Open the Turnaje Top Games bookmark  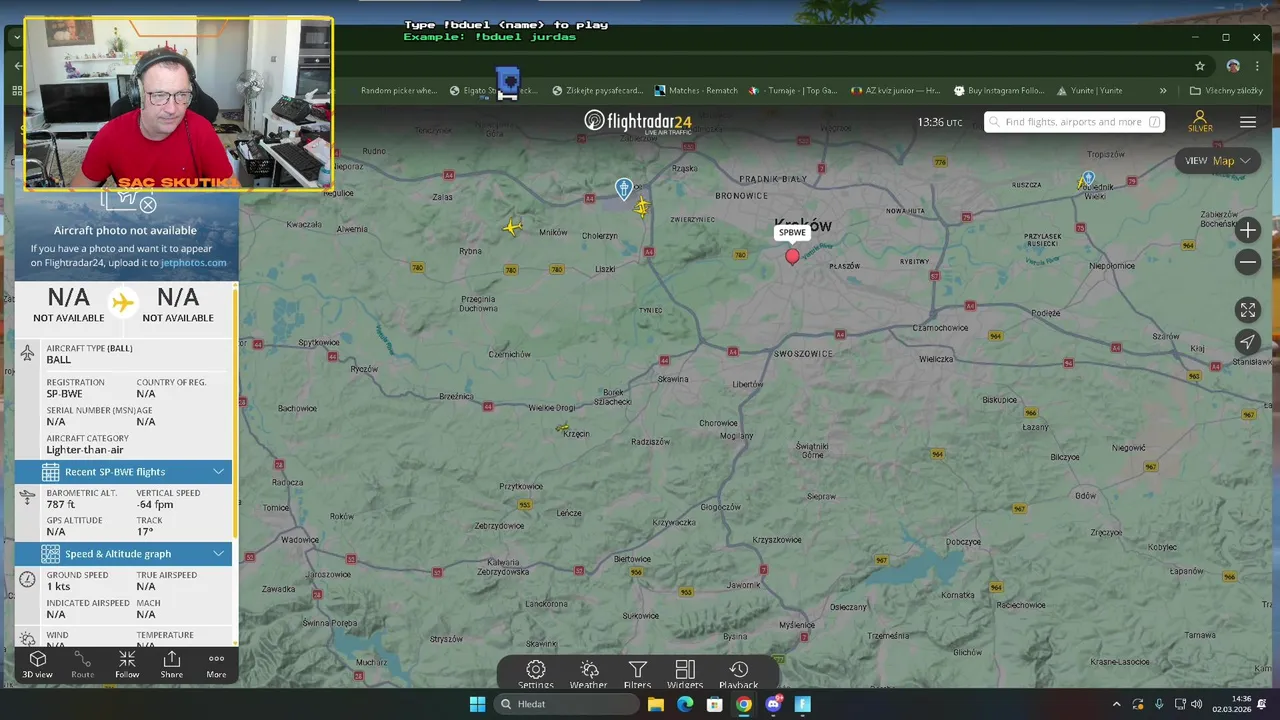[x=794, y=90]
